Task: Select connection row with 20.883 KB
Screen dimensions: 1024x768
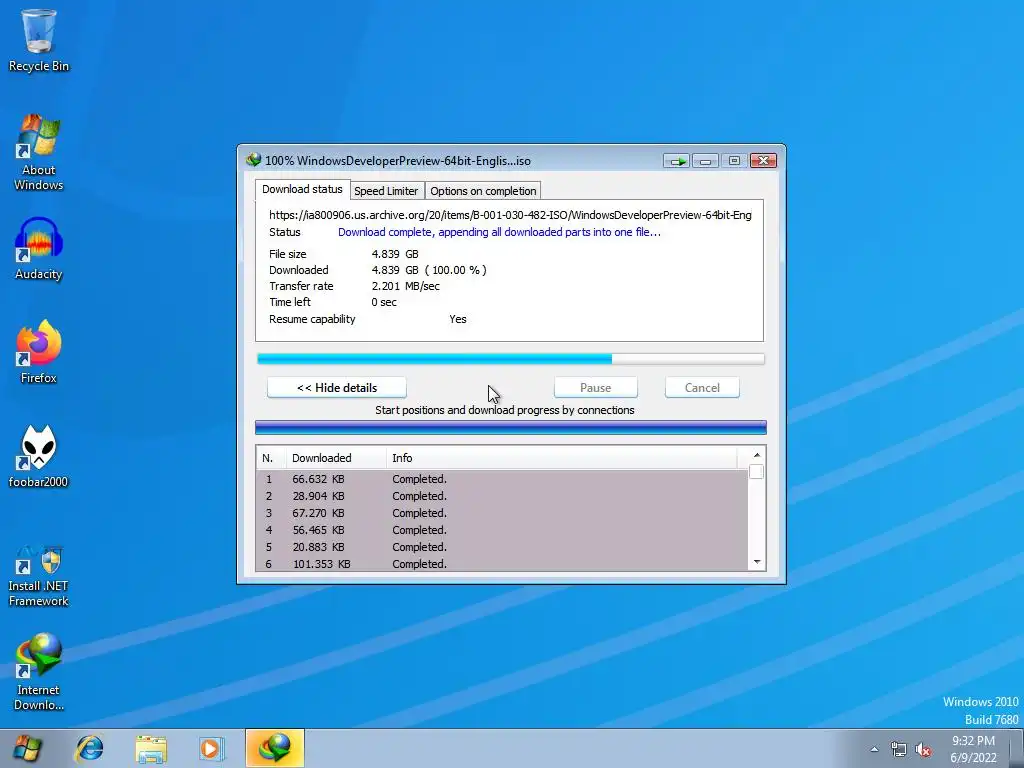Action: 502,547
